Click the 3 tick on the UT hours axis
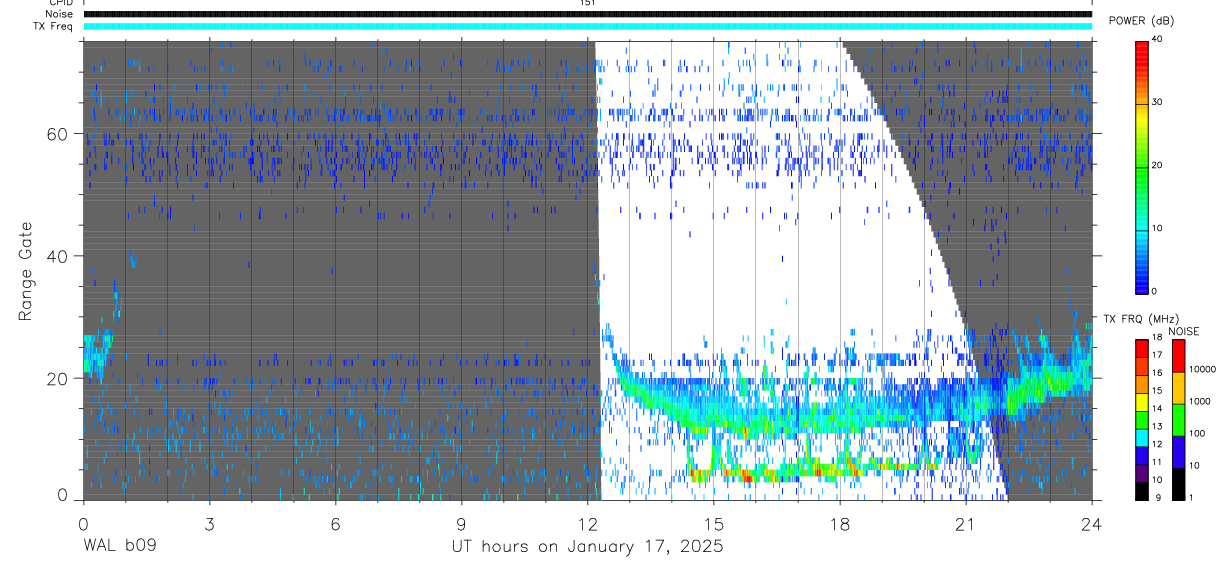Screen dimensions: 1228x567 coord(209,523)
